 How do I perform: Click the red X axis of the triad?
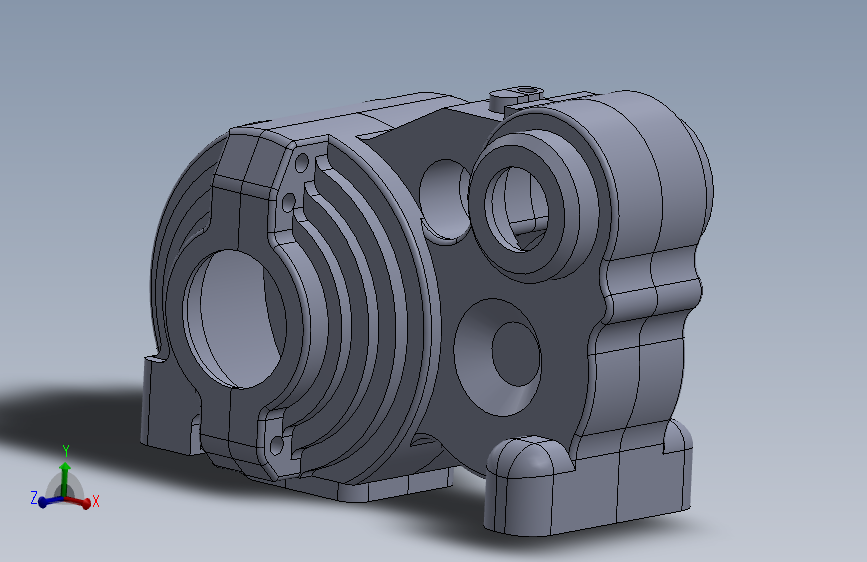79,501
